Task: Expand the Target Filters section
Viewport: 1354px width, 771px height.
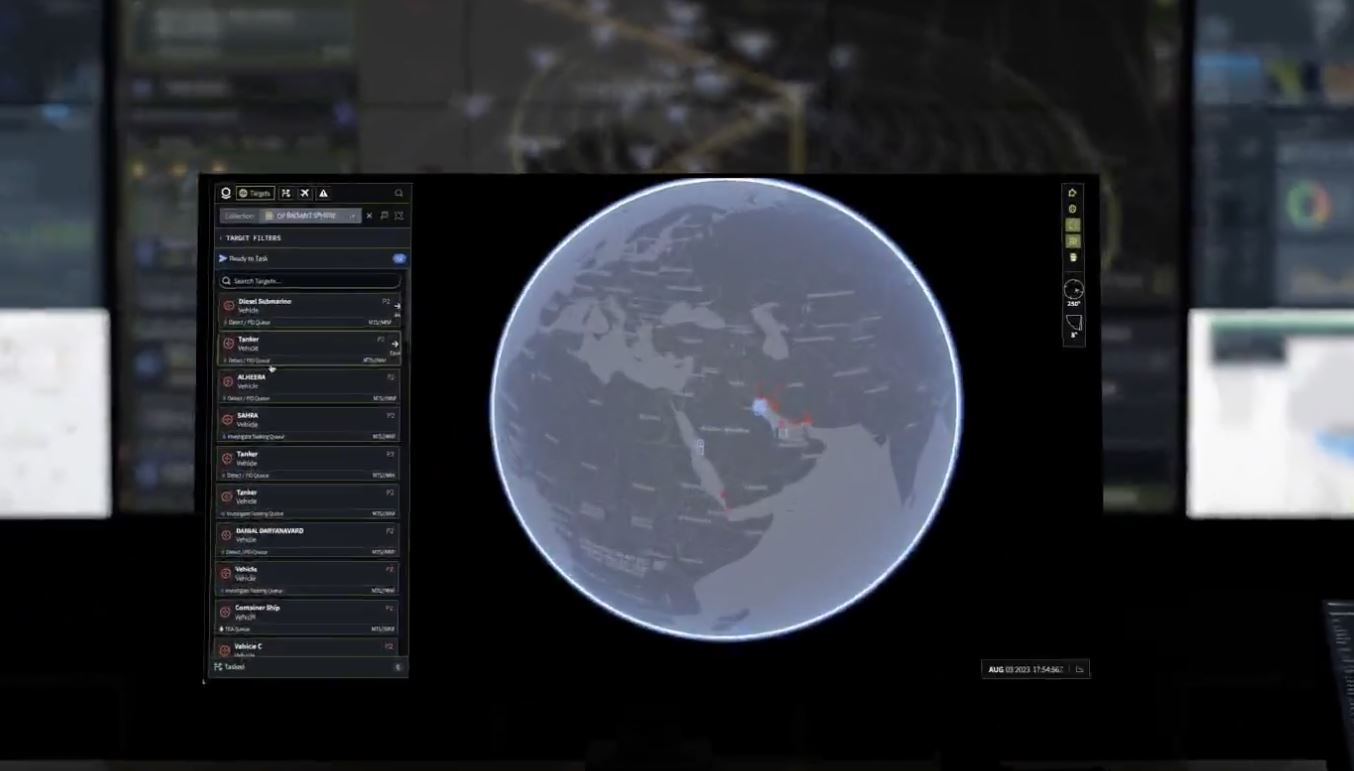Action: tap(250, 238)
